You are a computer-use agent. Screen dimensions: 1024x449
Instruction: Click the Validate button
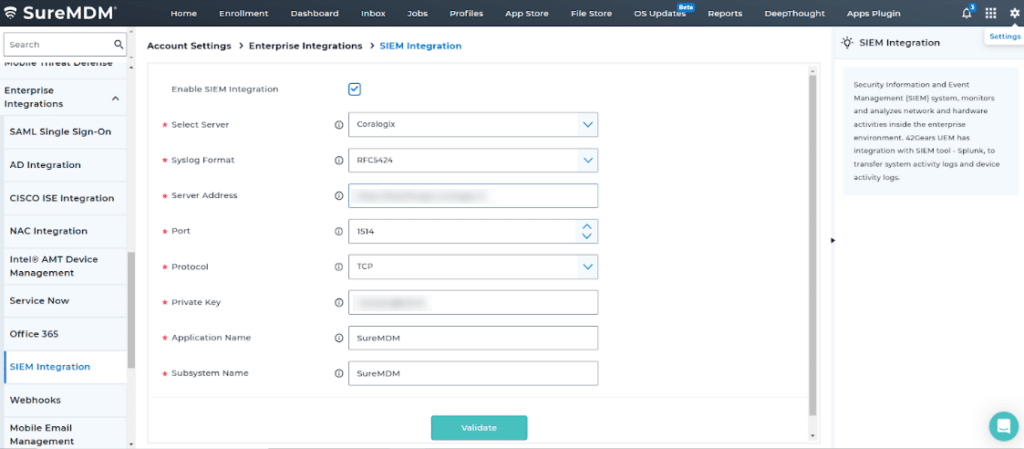479,428
